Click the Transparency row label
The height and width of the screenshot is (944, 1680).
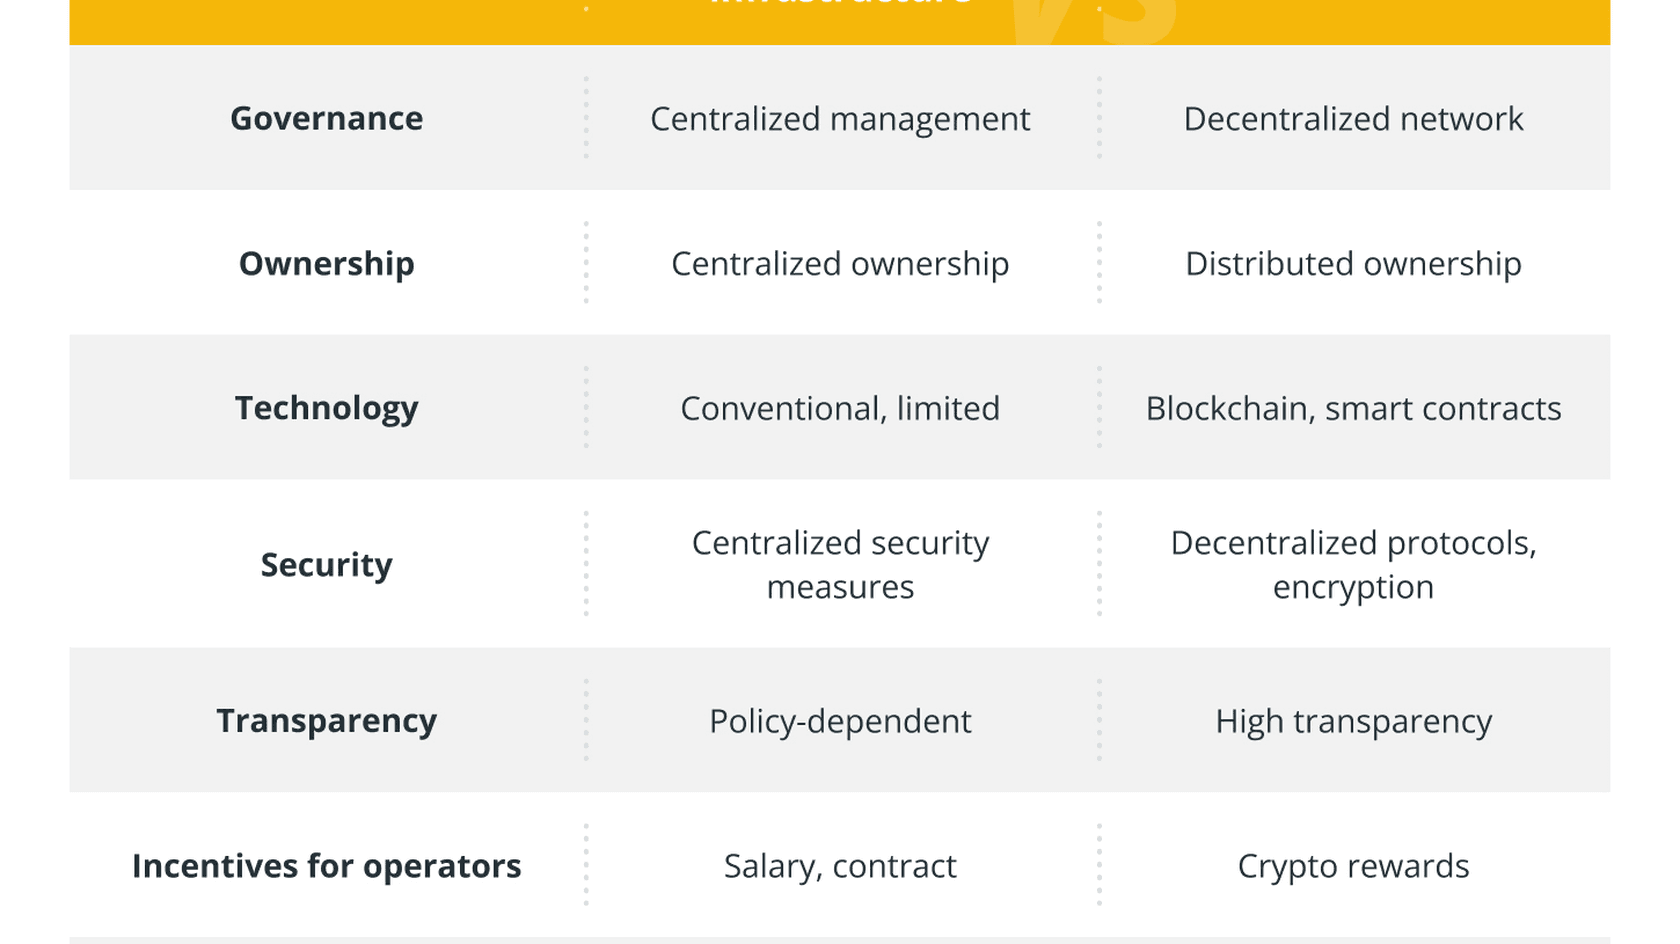point(326,721)
